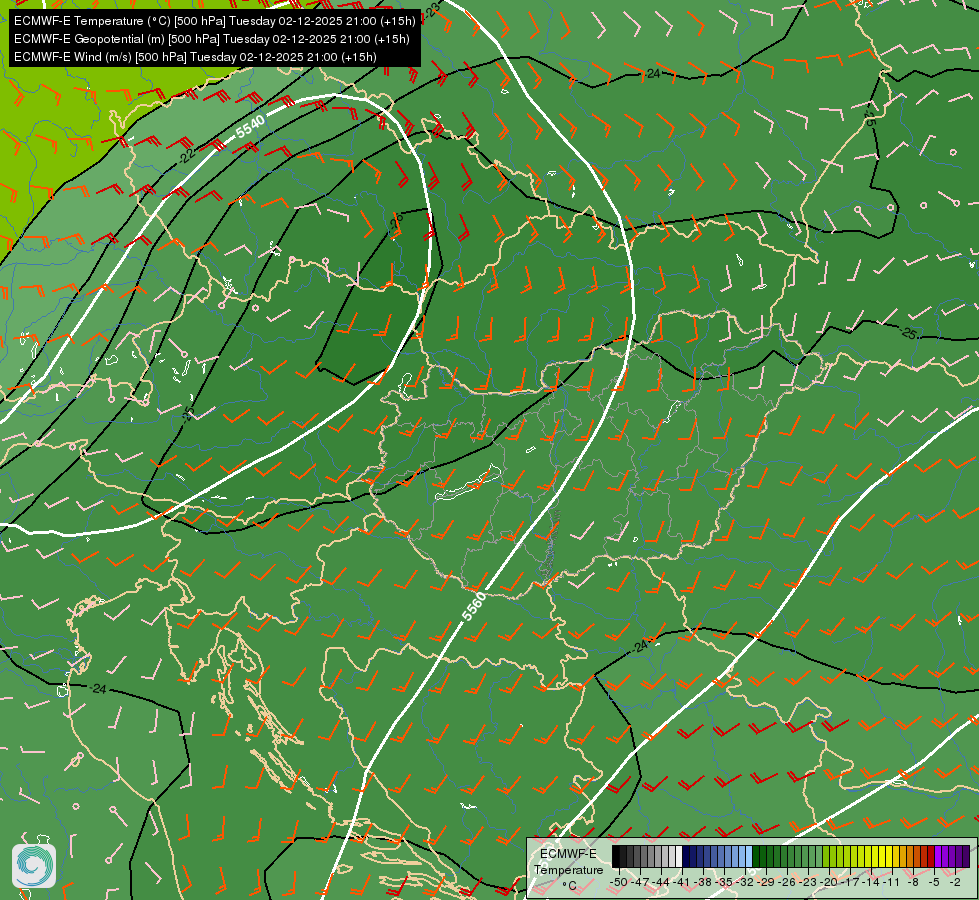The width and height of the screenshot is (979, 900).
Task: Click the -44 legend tick label
Action: [x=661, y=882]
